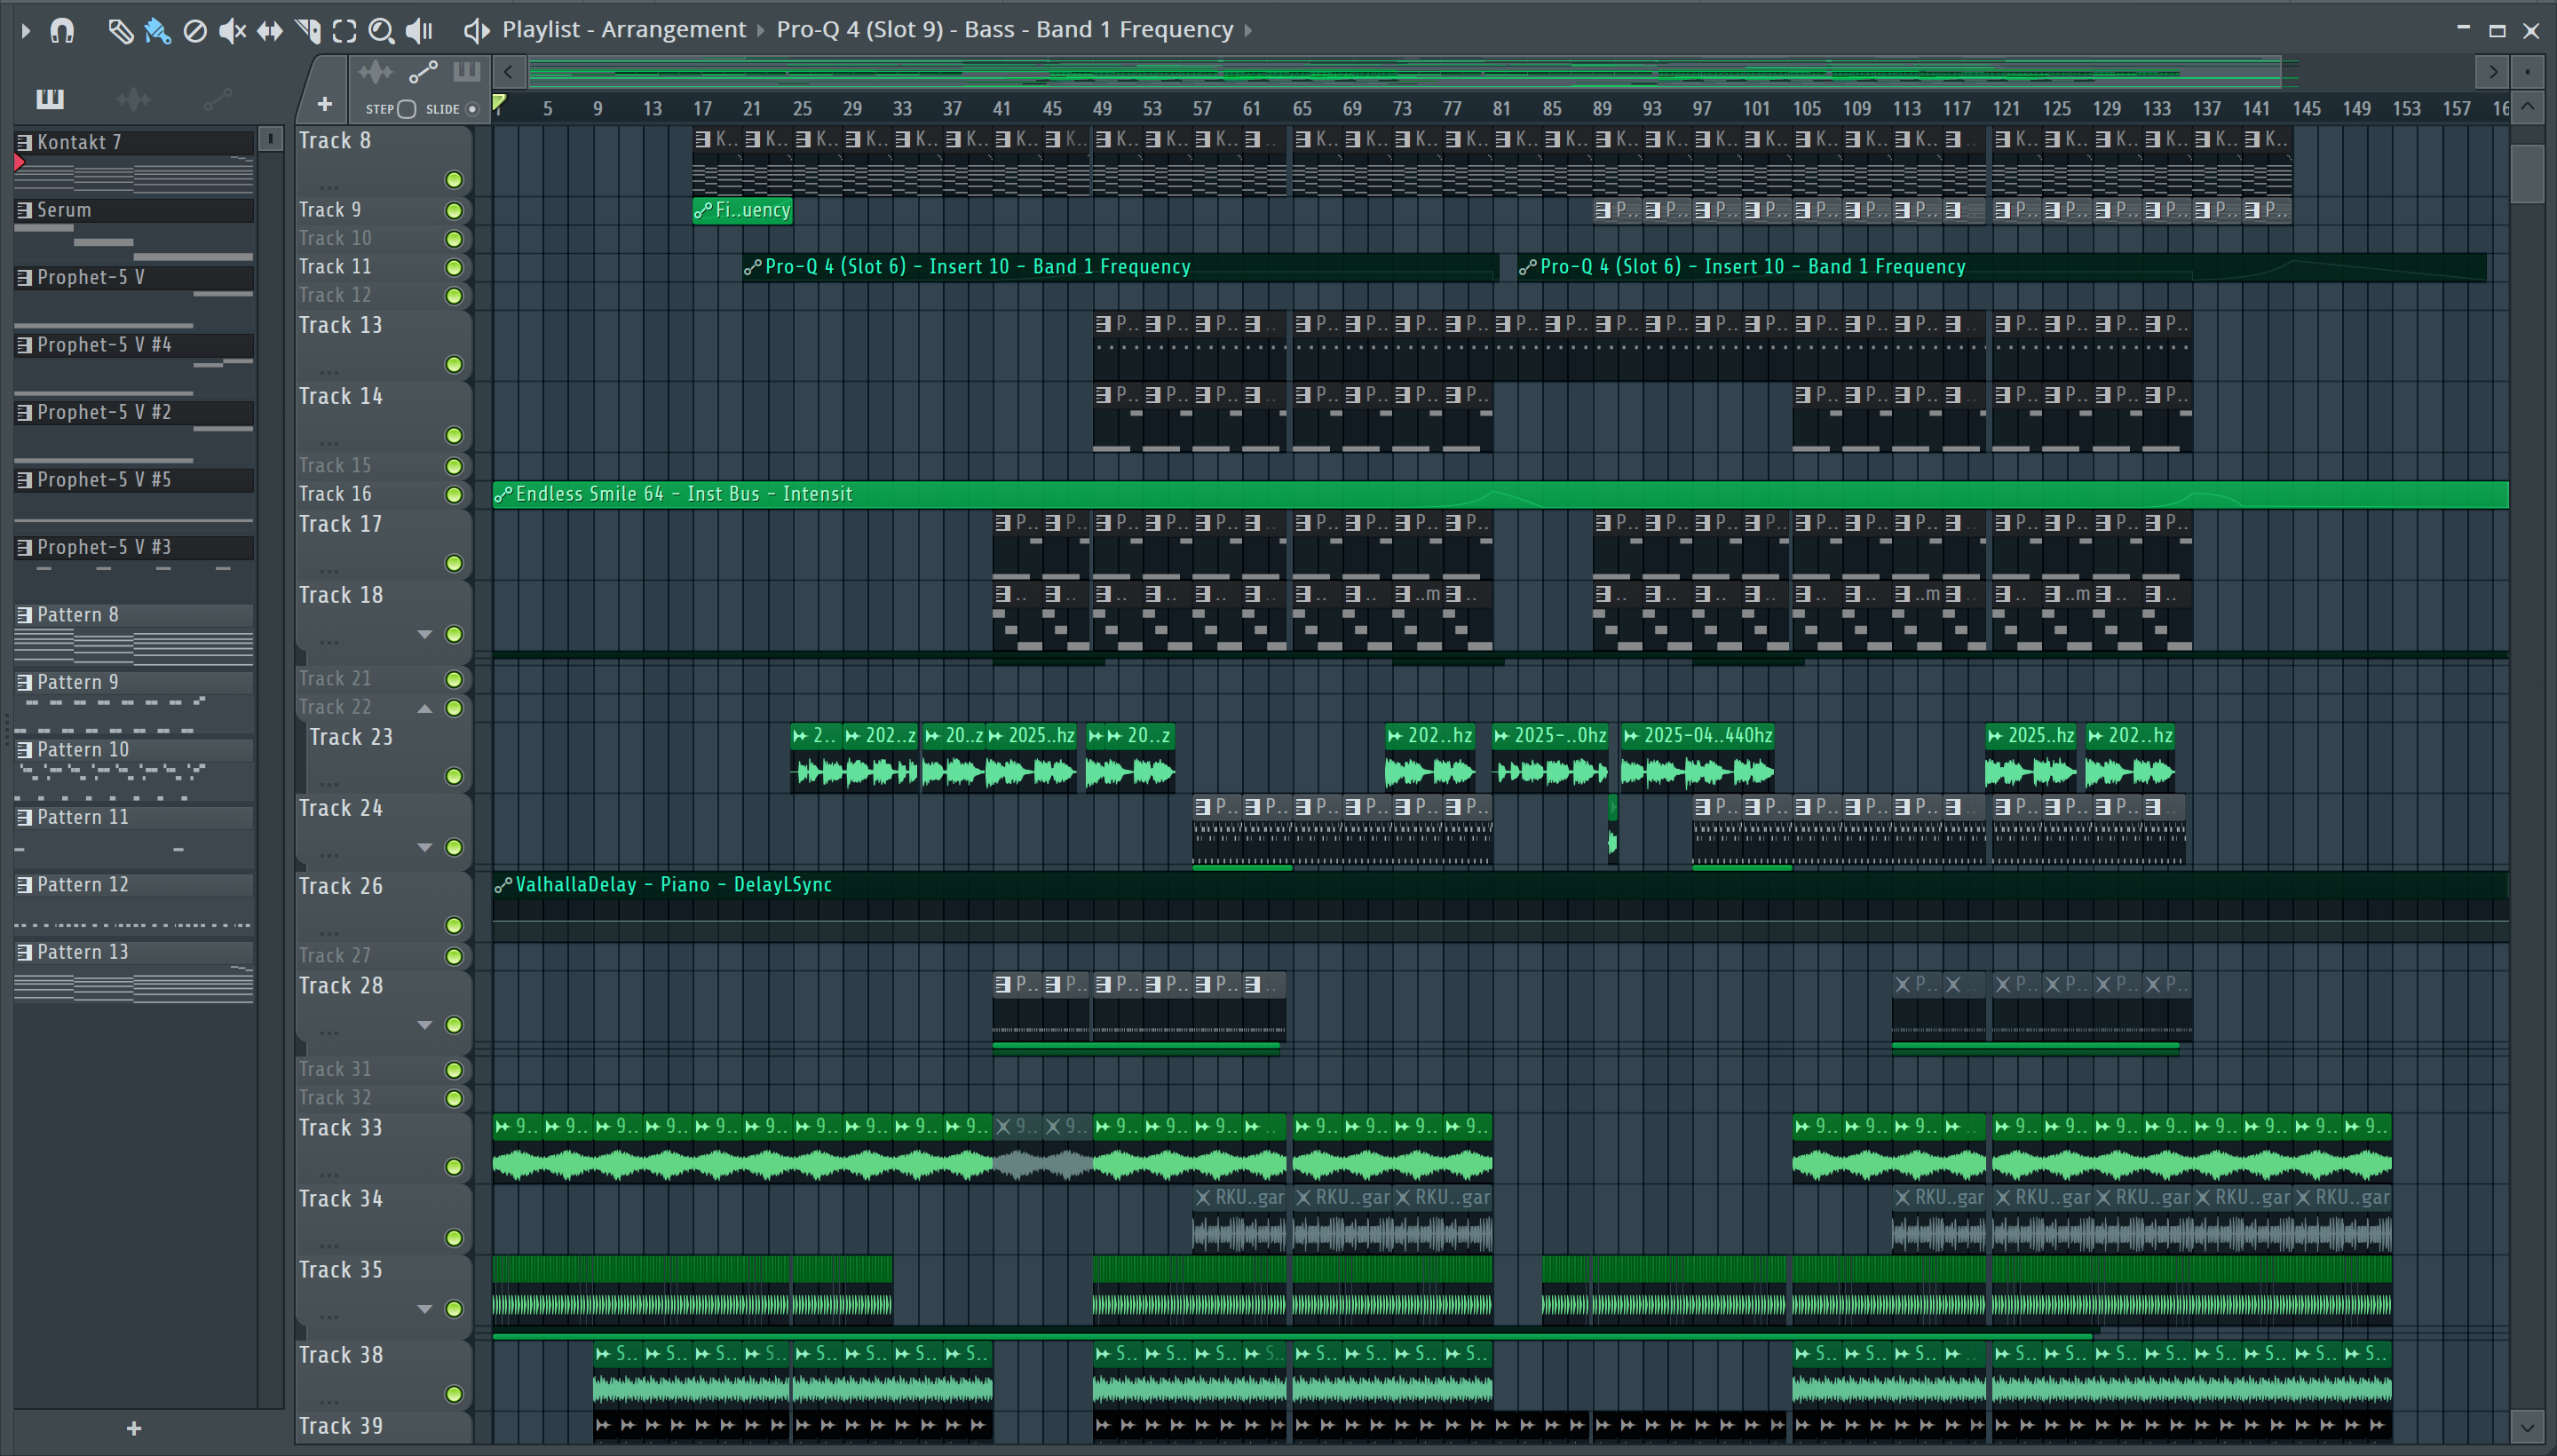Click the picker panel scrollbar handle
Image resolution: width=2557 pixels, height=1456 pixels.
pyautogui.click(x=271, y=139)
